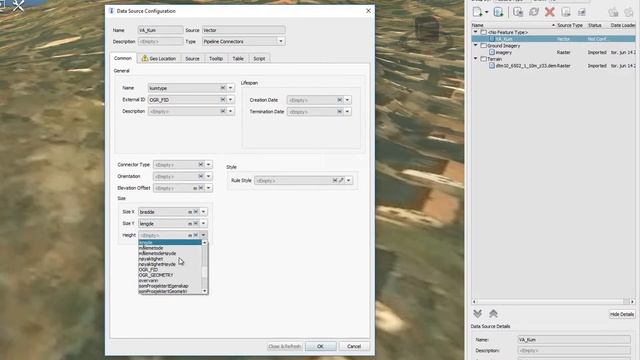Select OGR_GEOMETRY in the Height list

pos(156,275)
